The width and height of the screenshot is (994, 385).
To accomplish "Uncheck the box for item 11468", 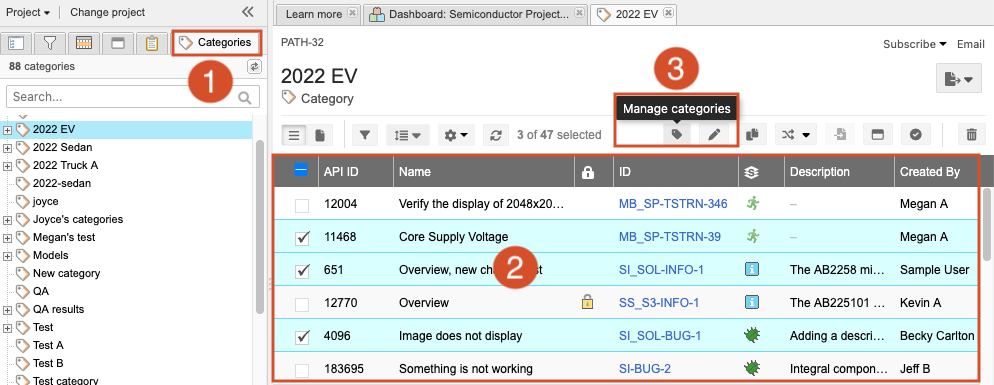I will [x=302, y=238].
